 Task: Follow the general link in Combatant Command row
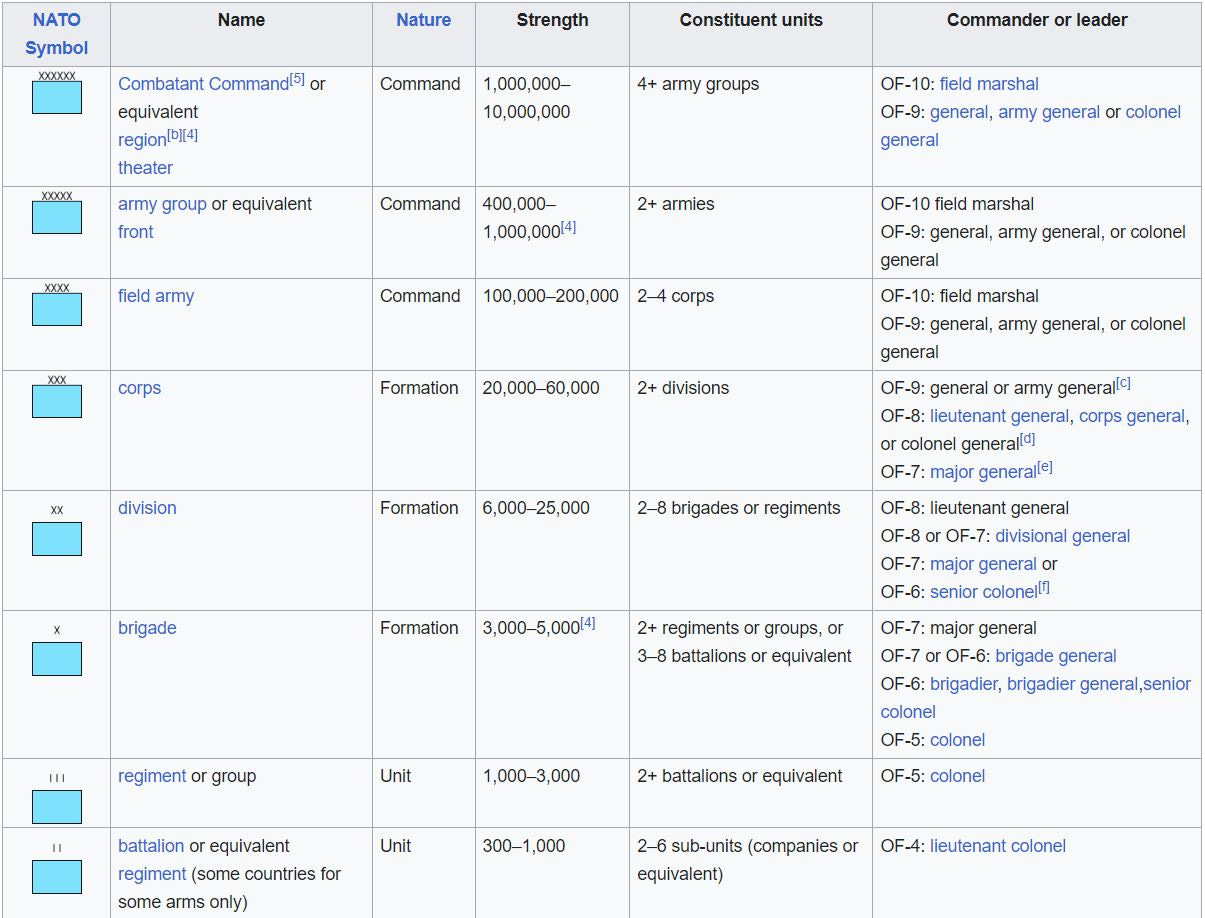pyautogui.click(x=959, y=112)
